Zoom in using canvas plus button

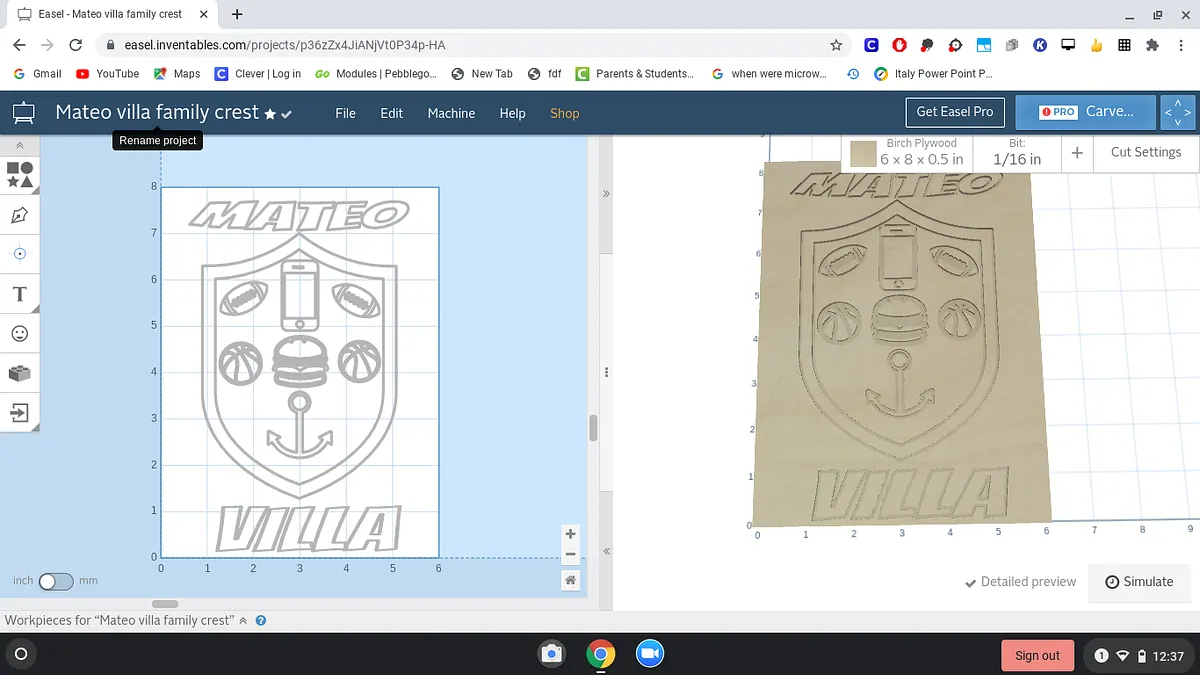point(570,534)
